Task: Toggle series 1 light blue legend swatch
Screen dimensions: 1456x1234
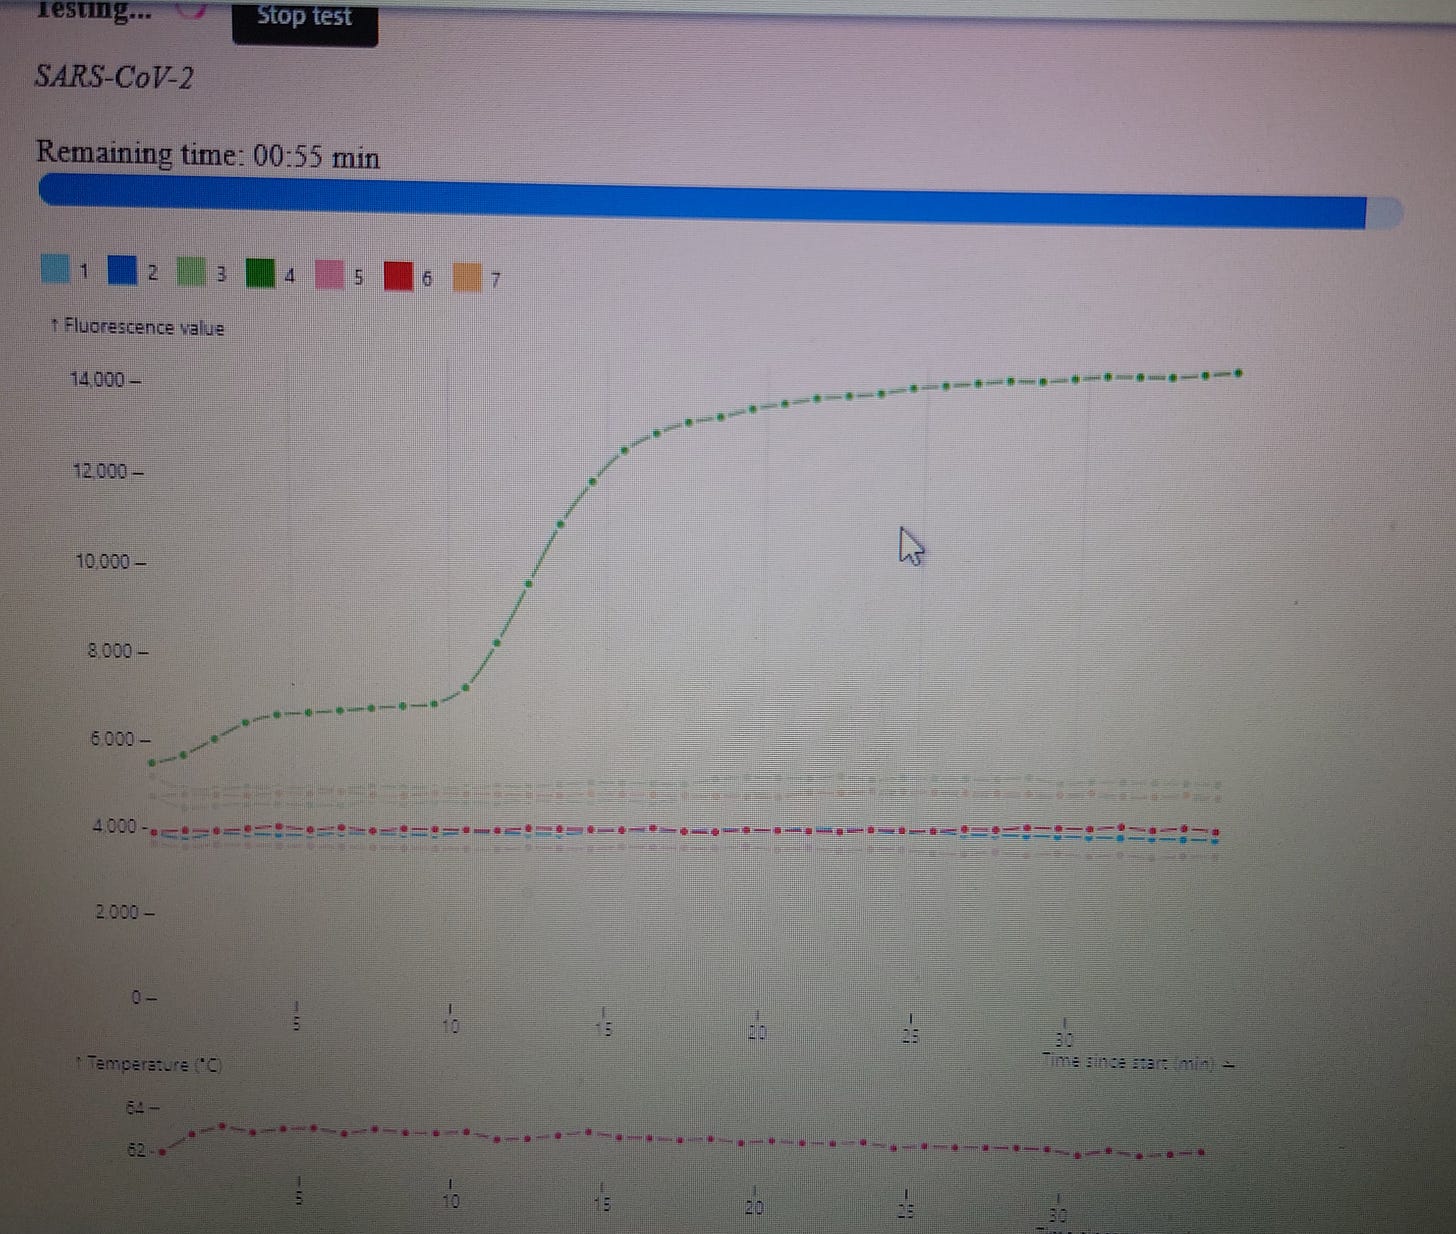Action: (55, 269)
